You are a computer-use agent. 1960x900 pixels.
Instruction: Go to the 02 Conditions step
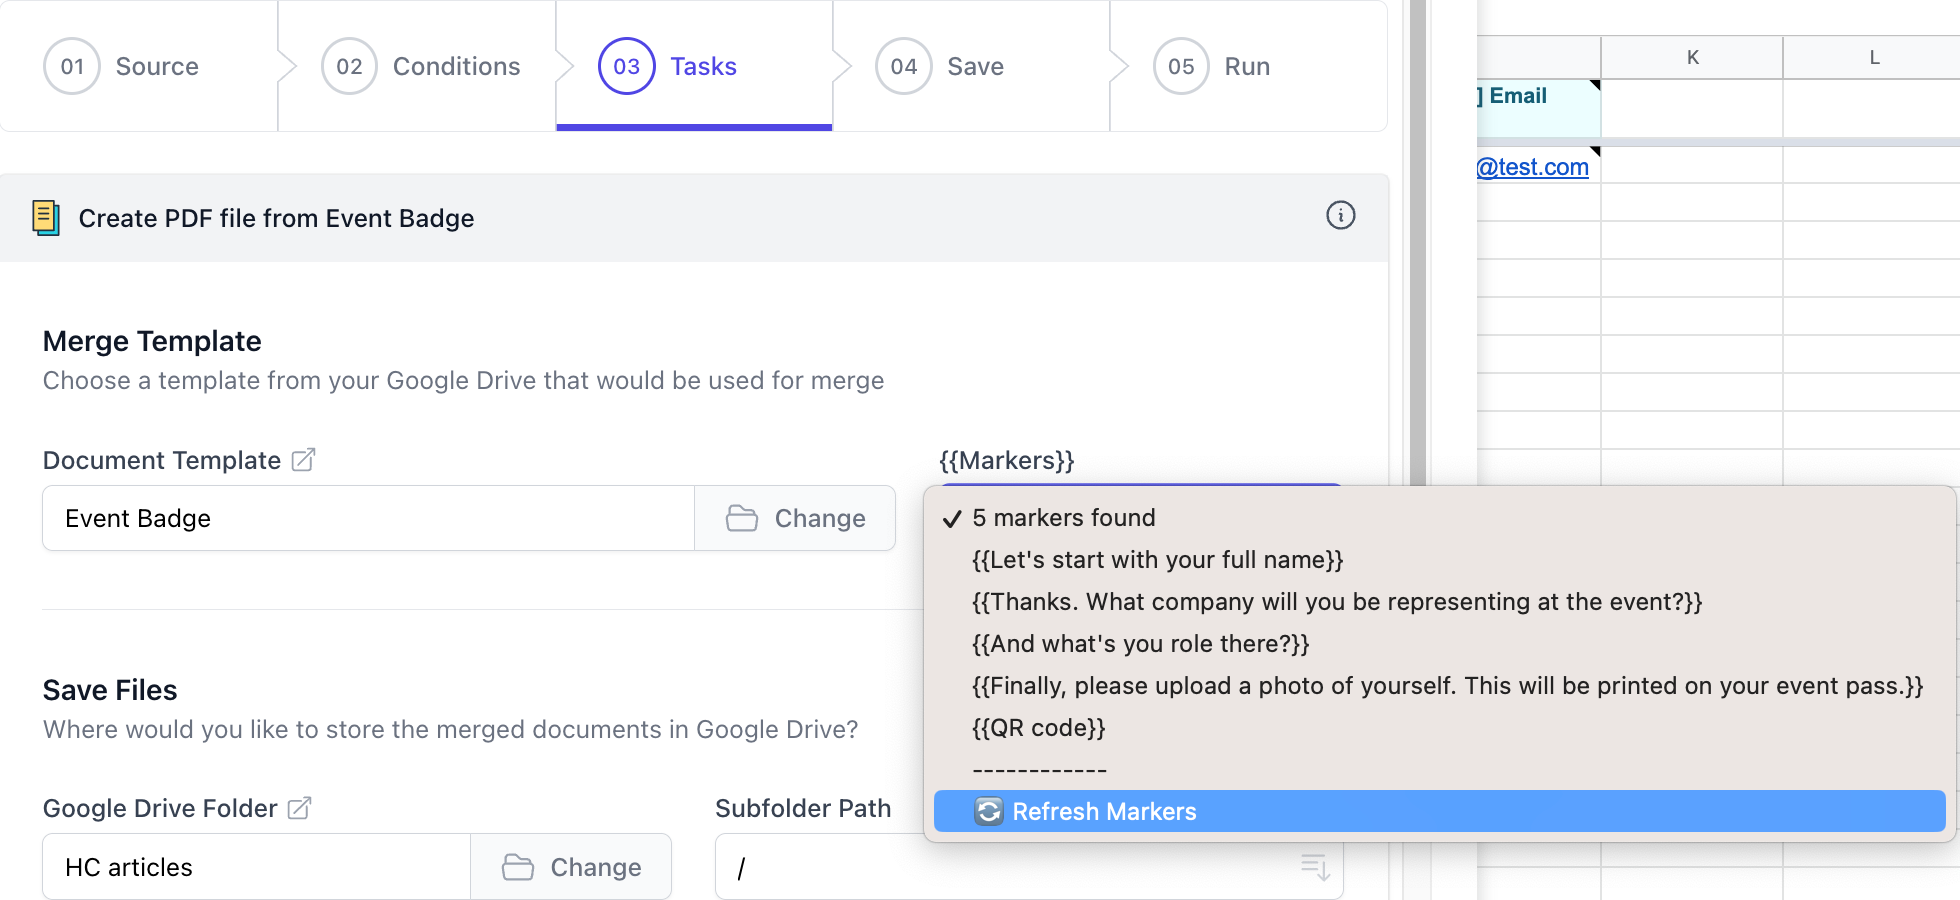(x=417, y=66)
